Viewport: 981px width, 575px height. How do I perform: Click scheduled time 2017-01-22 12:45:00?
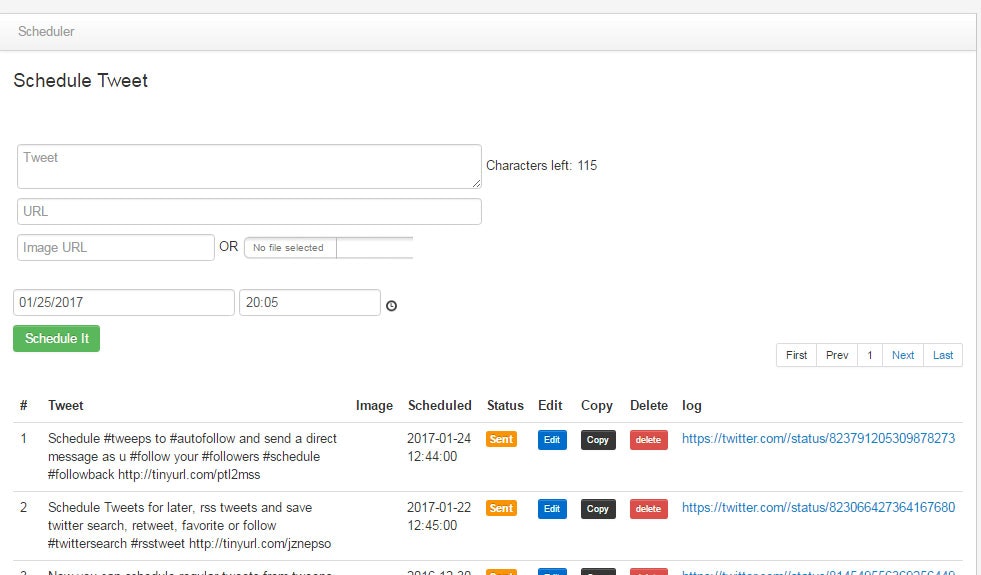439,516
